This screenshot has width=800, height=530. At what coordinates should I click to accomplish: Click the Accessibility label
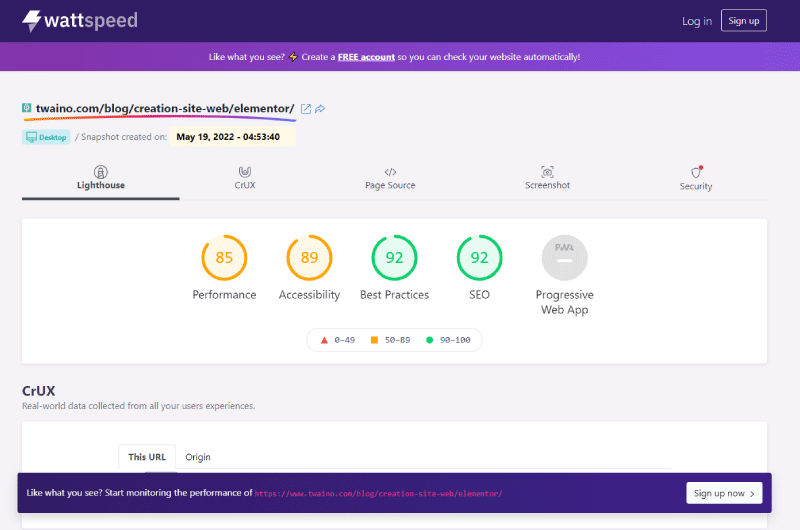coord(309,295)
